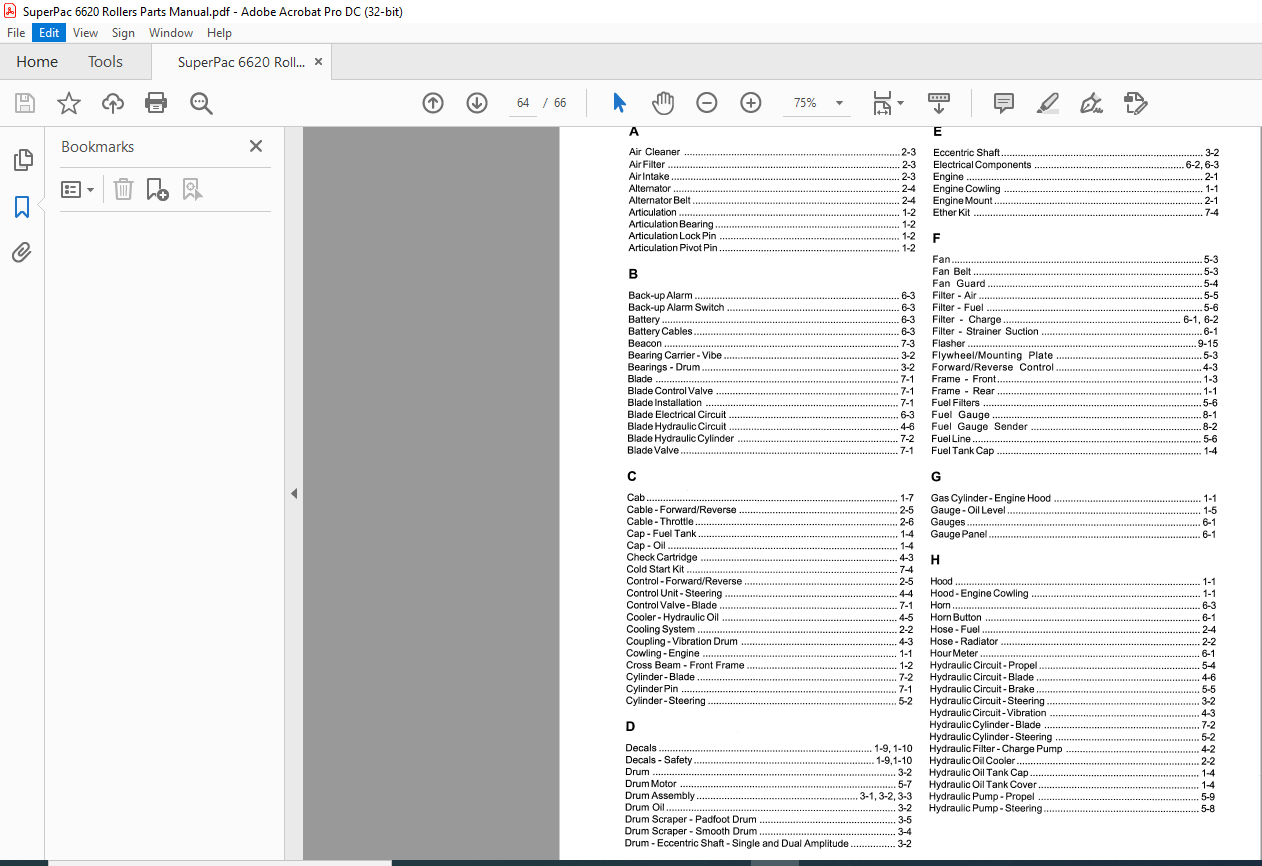
Task: Collapse the navigation pane arrow
Action: pyautogui.click(x=294, y=494)
